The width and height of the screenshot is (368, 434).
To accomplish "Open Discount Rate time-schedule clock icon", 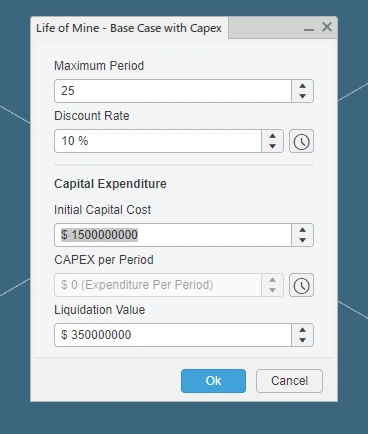I will point(301,141).
